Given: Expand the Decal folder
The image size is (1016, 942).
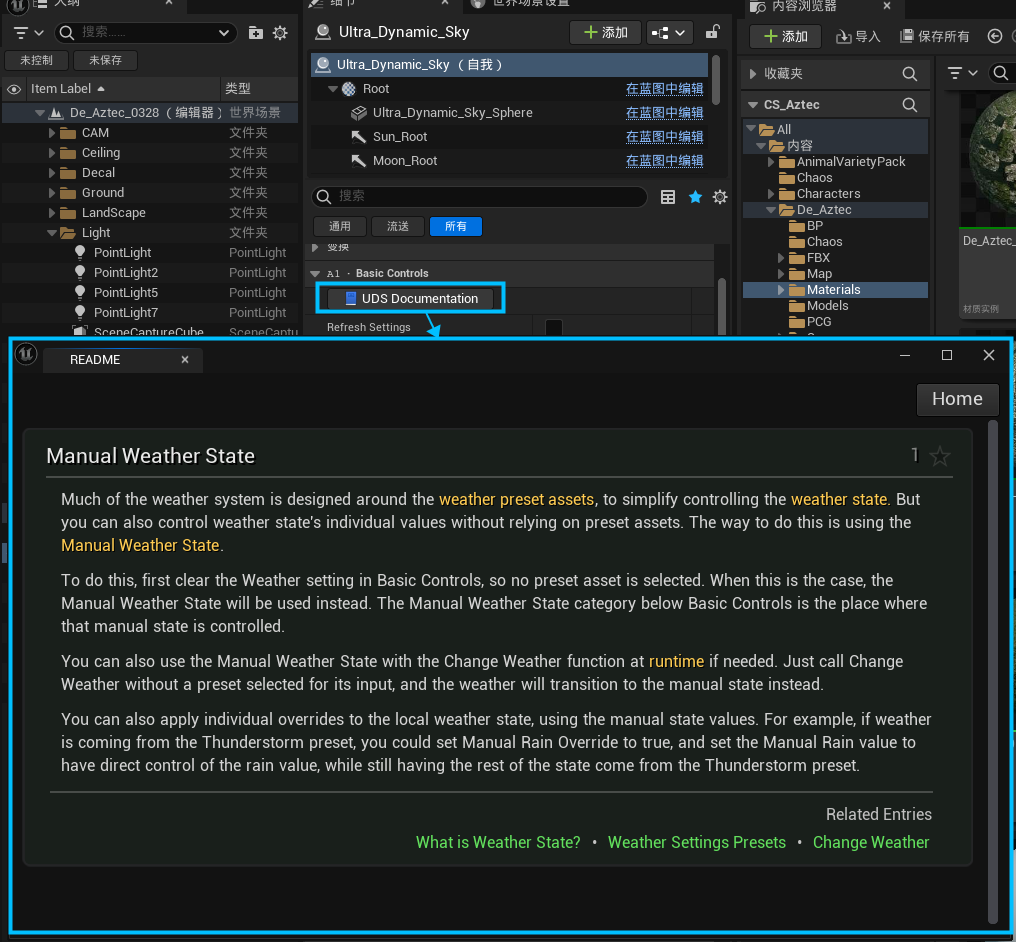Looking at the screenshot, I should (x=52, y=173).
